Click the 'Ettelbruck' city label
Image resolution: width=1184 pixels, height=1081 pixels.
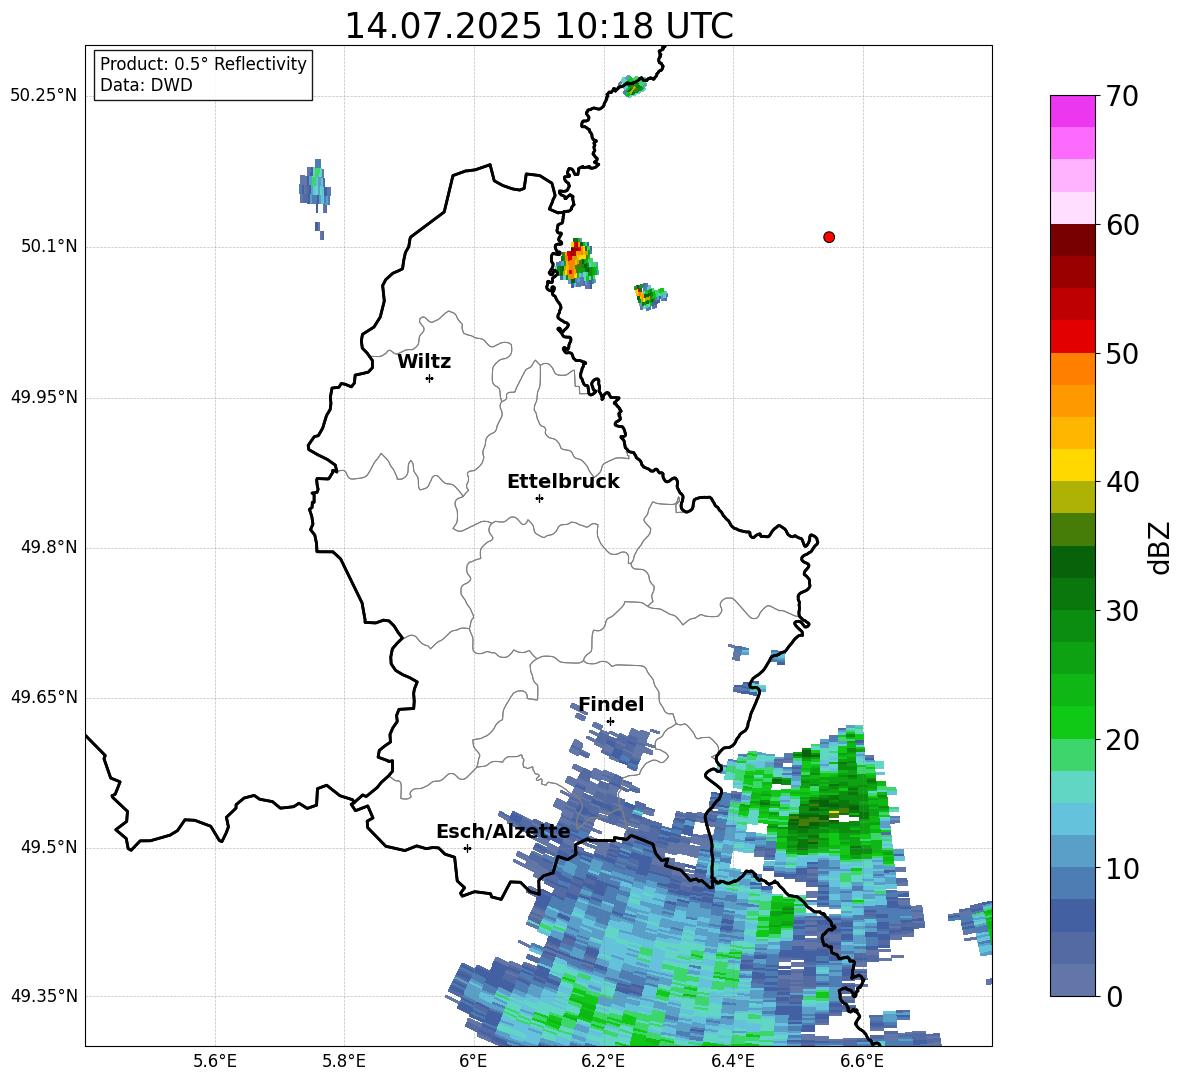point(563,482)
